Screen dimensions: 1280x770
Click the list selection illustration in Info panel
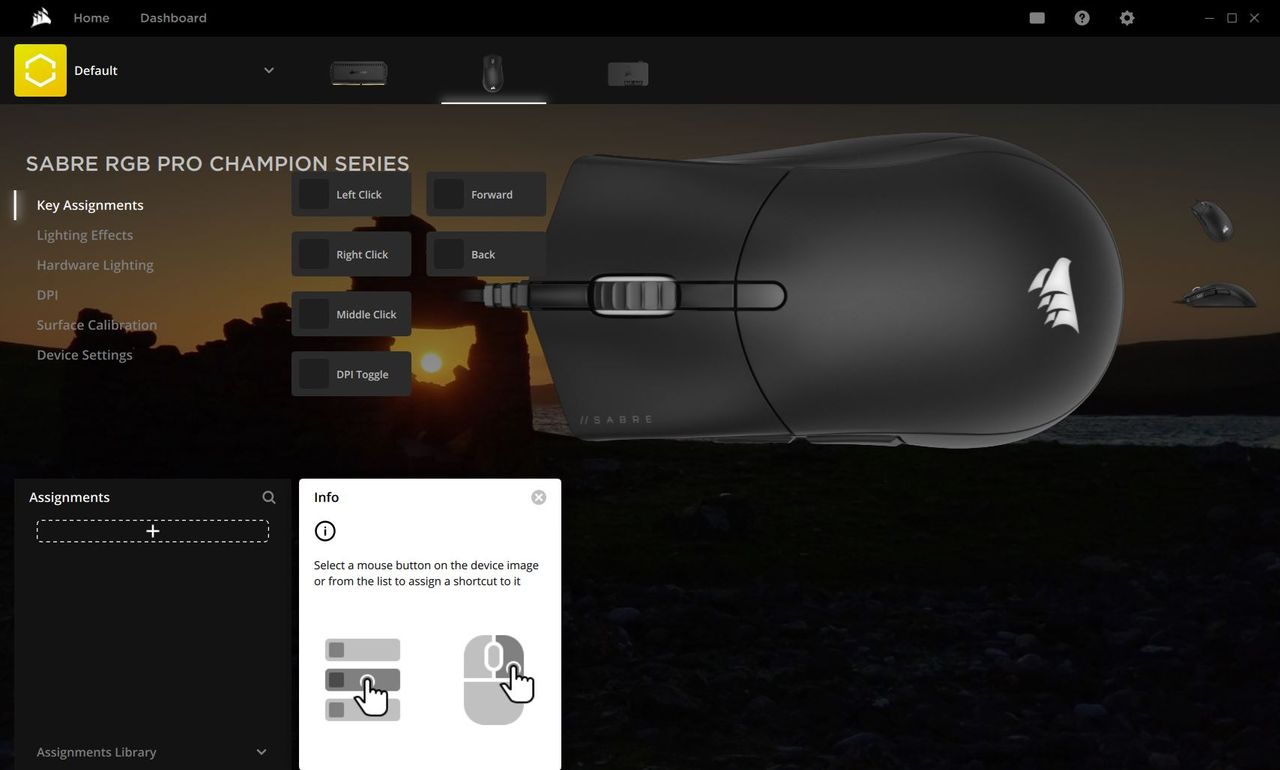(364, 680)
